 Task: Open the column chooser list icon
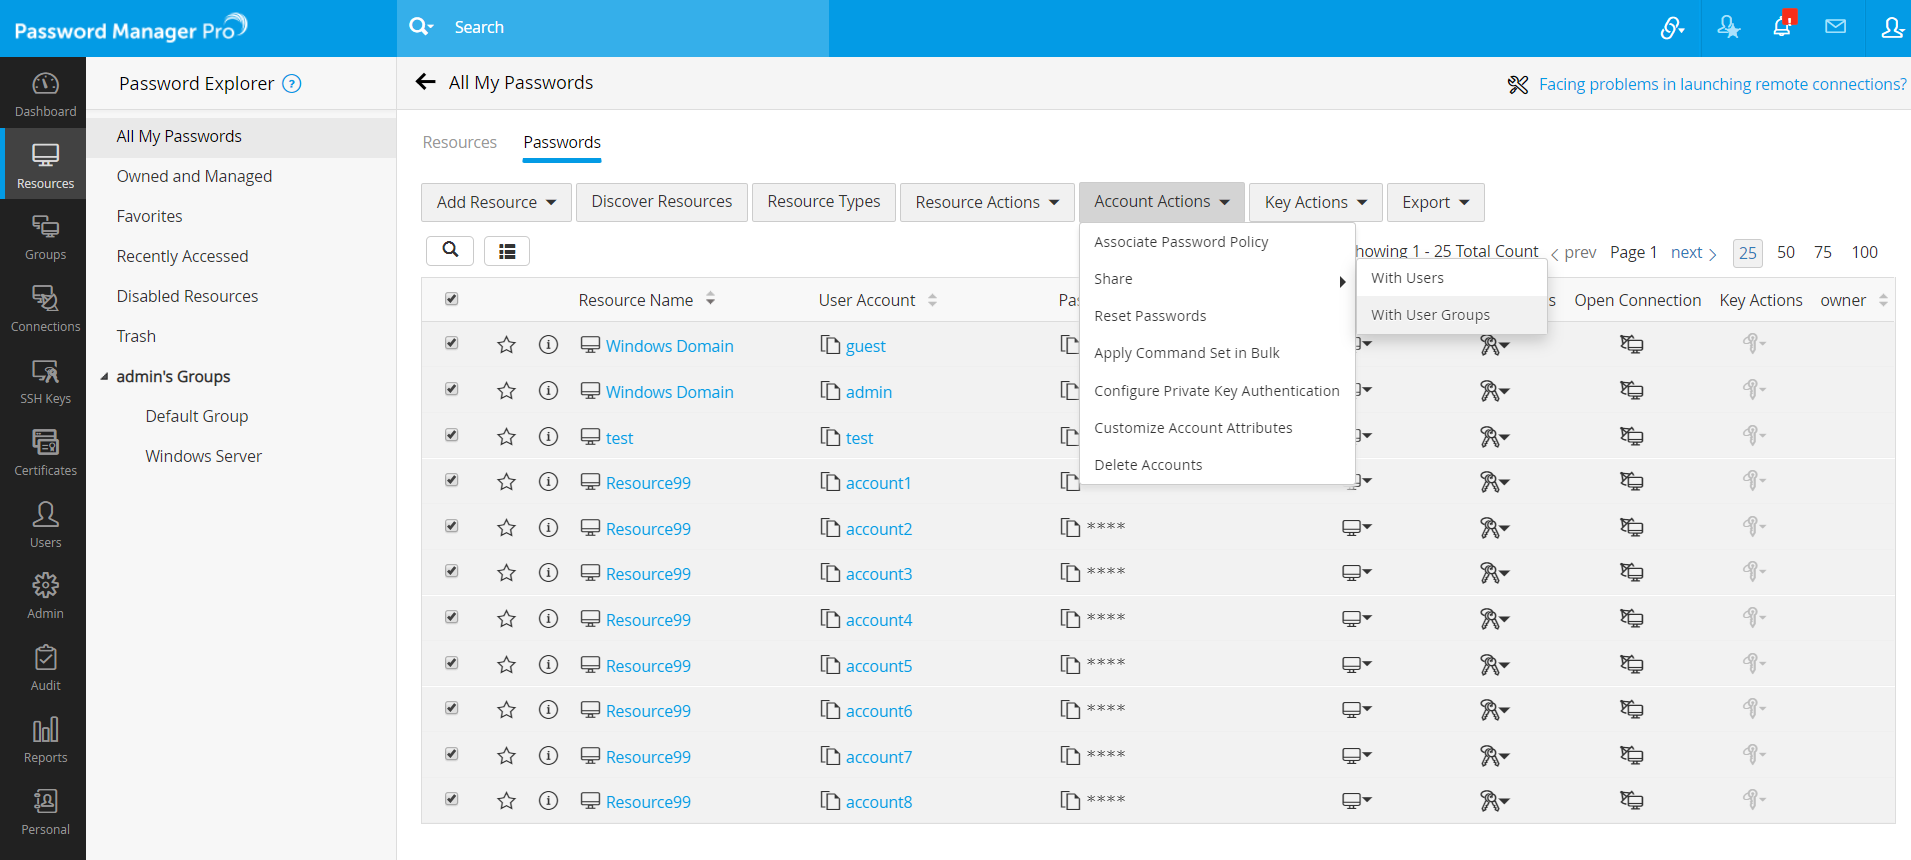pos(507,251)
